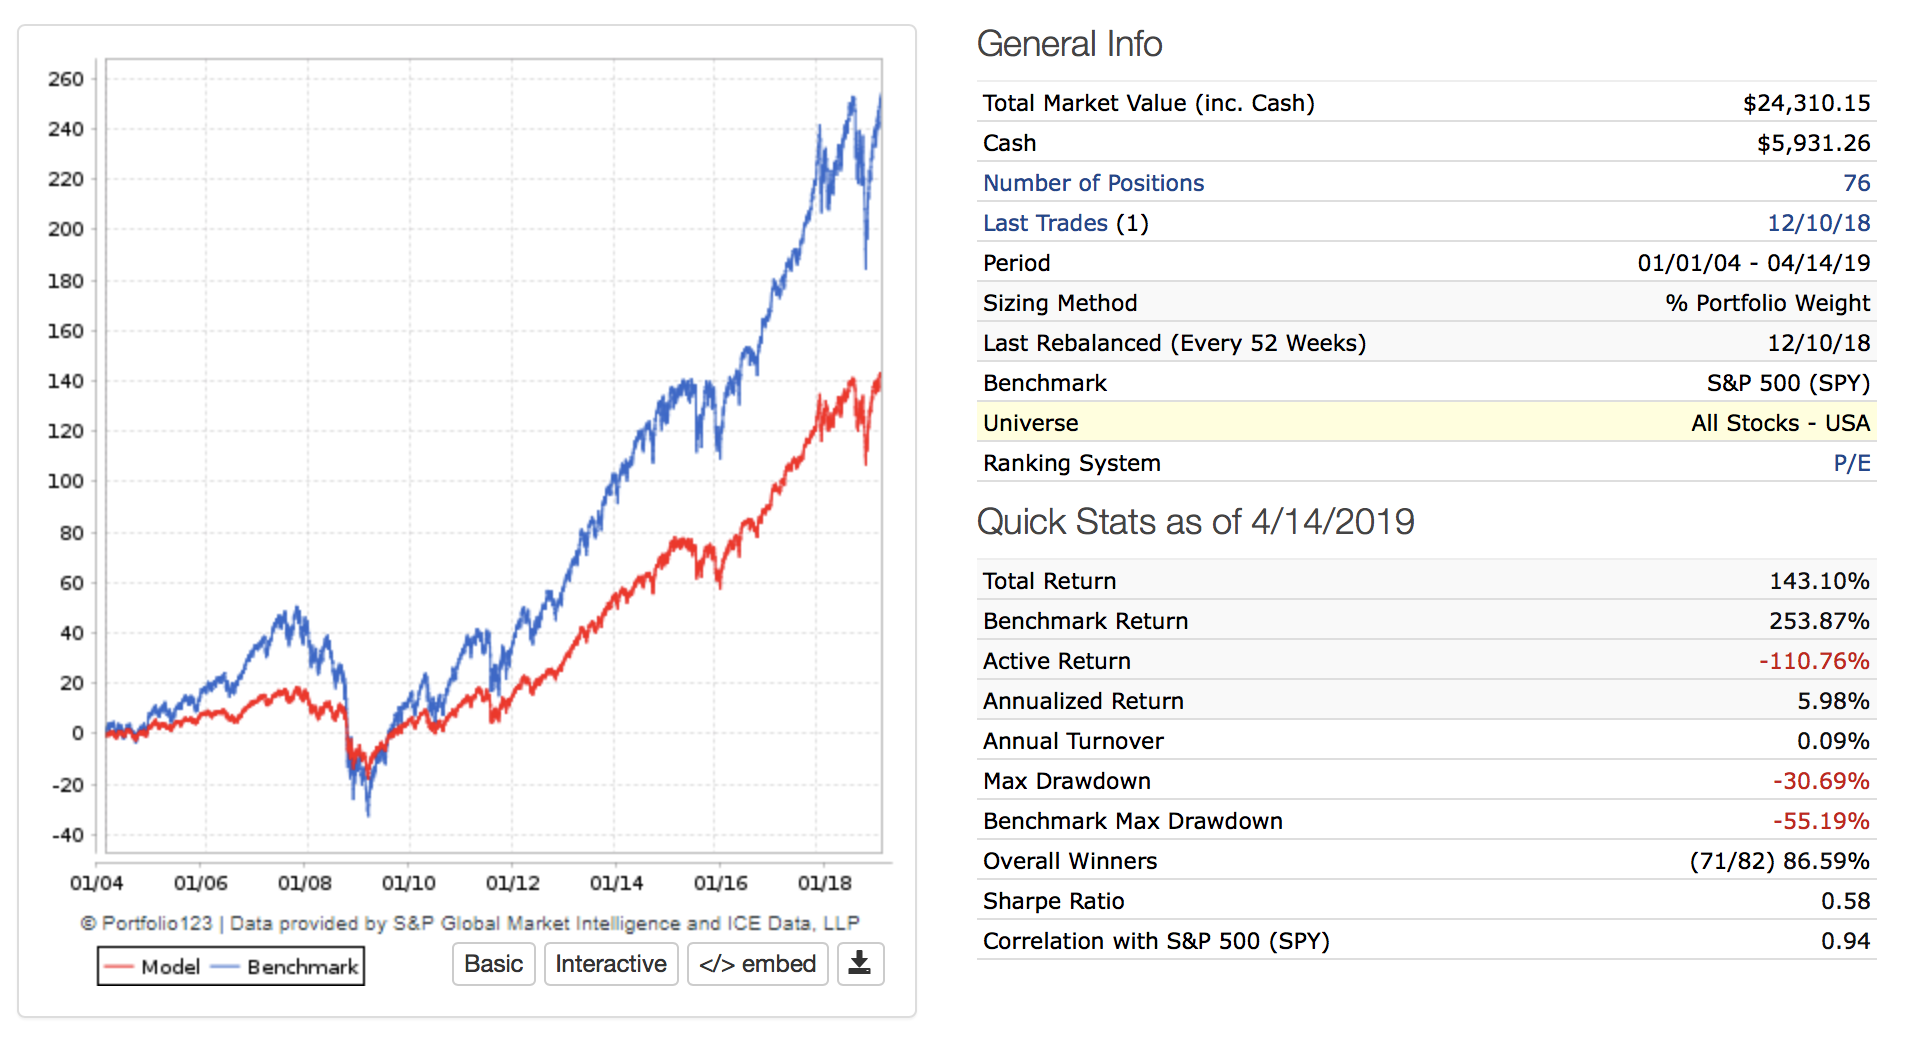Click the red Model legend line
Image resolution: width=1922 pixels, height=1040 pixels.
click(x=119, y=967)
